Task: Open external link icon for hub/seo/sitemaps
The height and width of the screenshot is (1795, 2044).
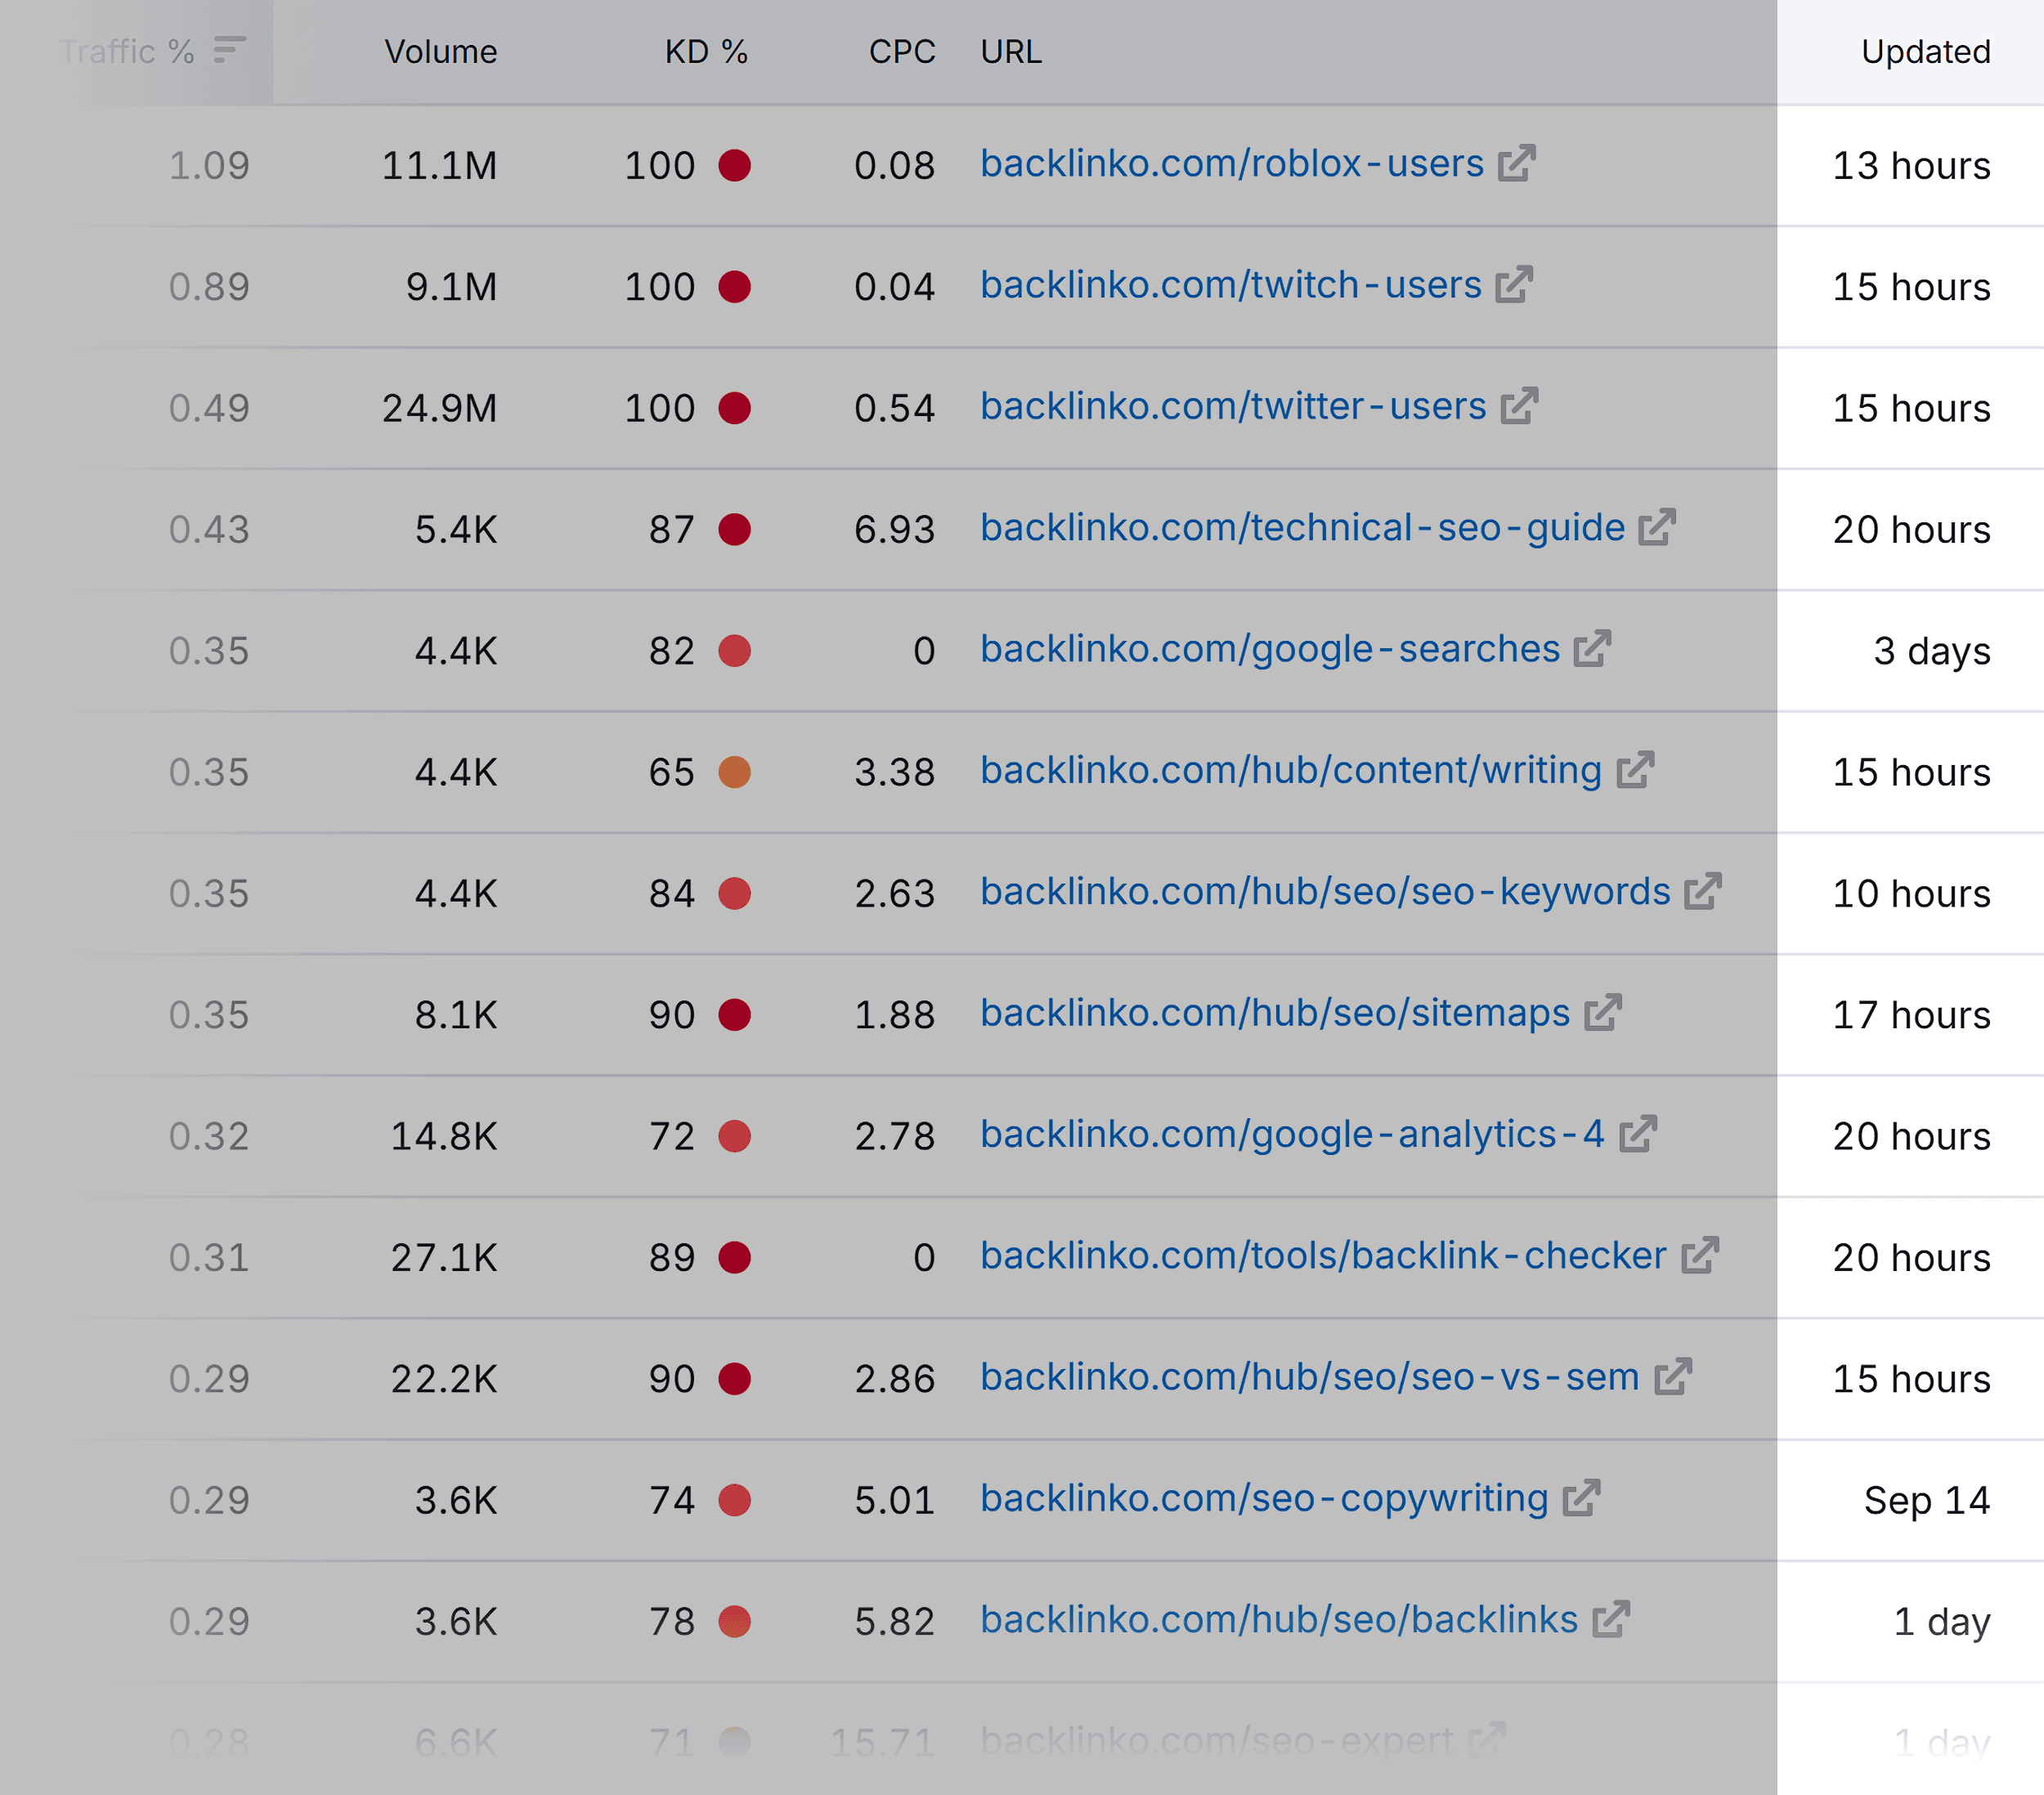Action: pyautogui.click(x=1603, y=1013)
